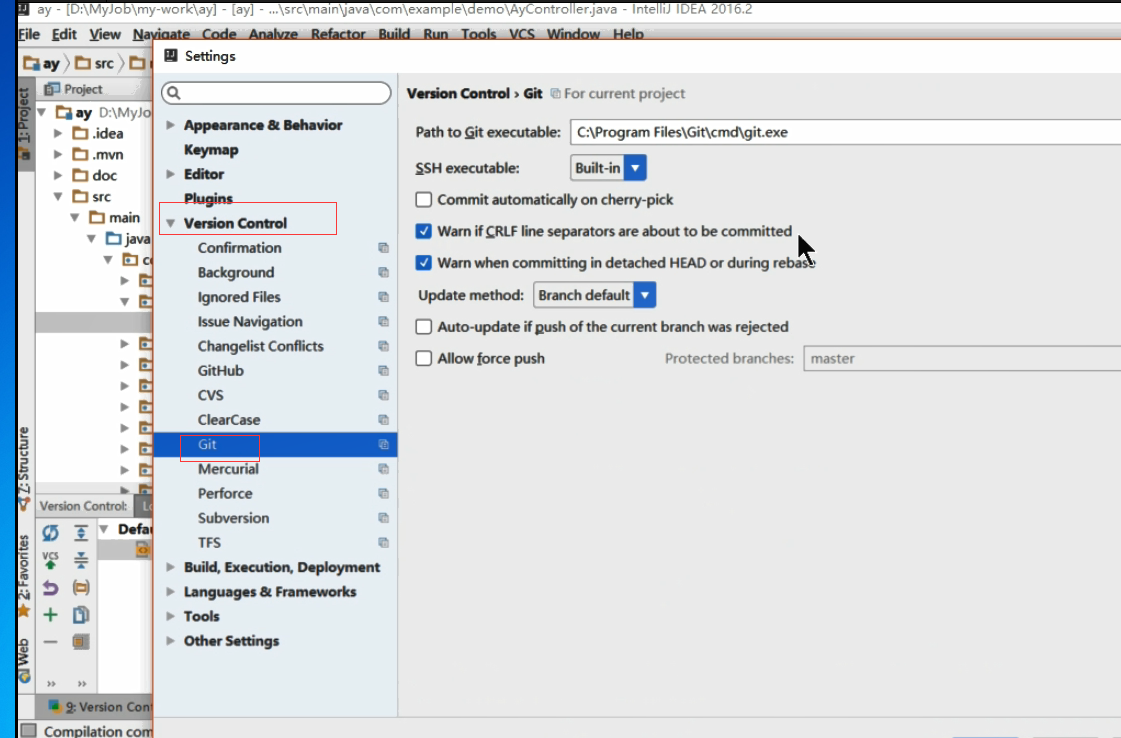Click the per-project icon beside TFS
This screenshot has width=1121, height=738.
(x=383, y=543)
